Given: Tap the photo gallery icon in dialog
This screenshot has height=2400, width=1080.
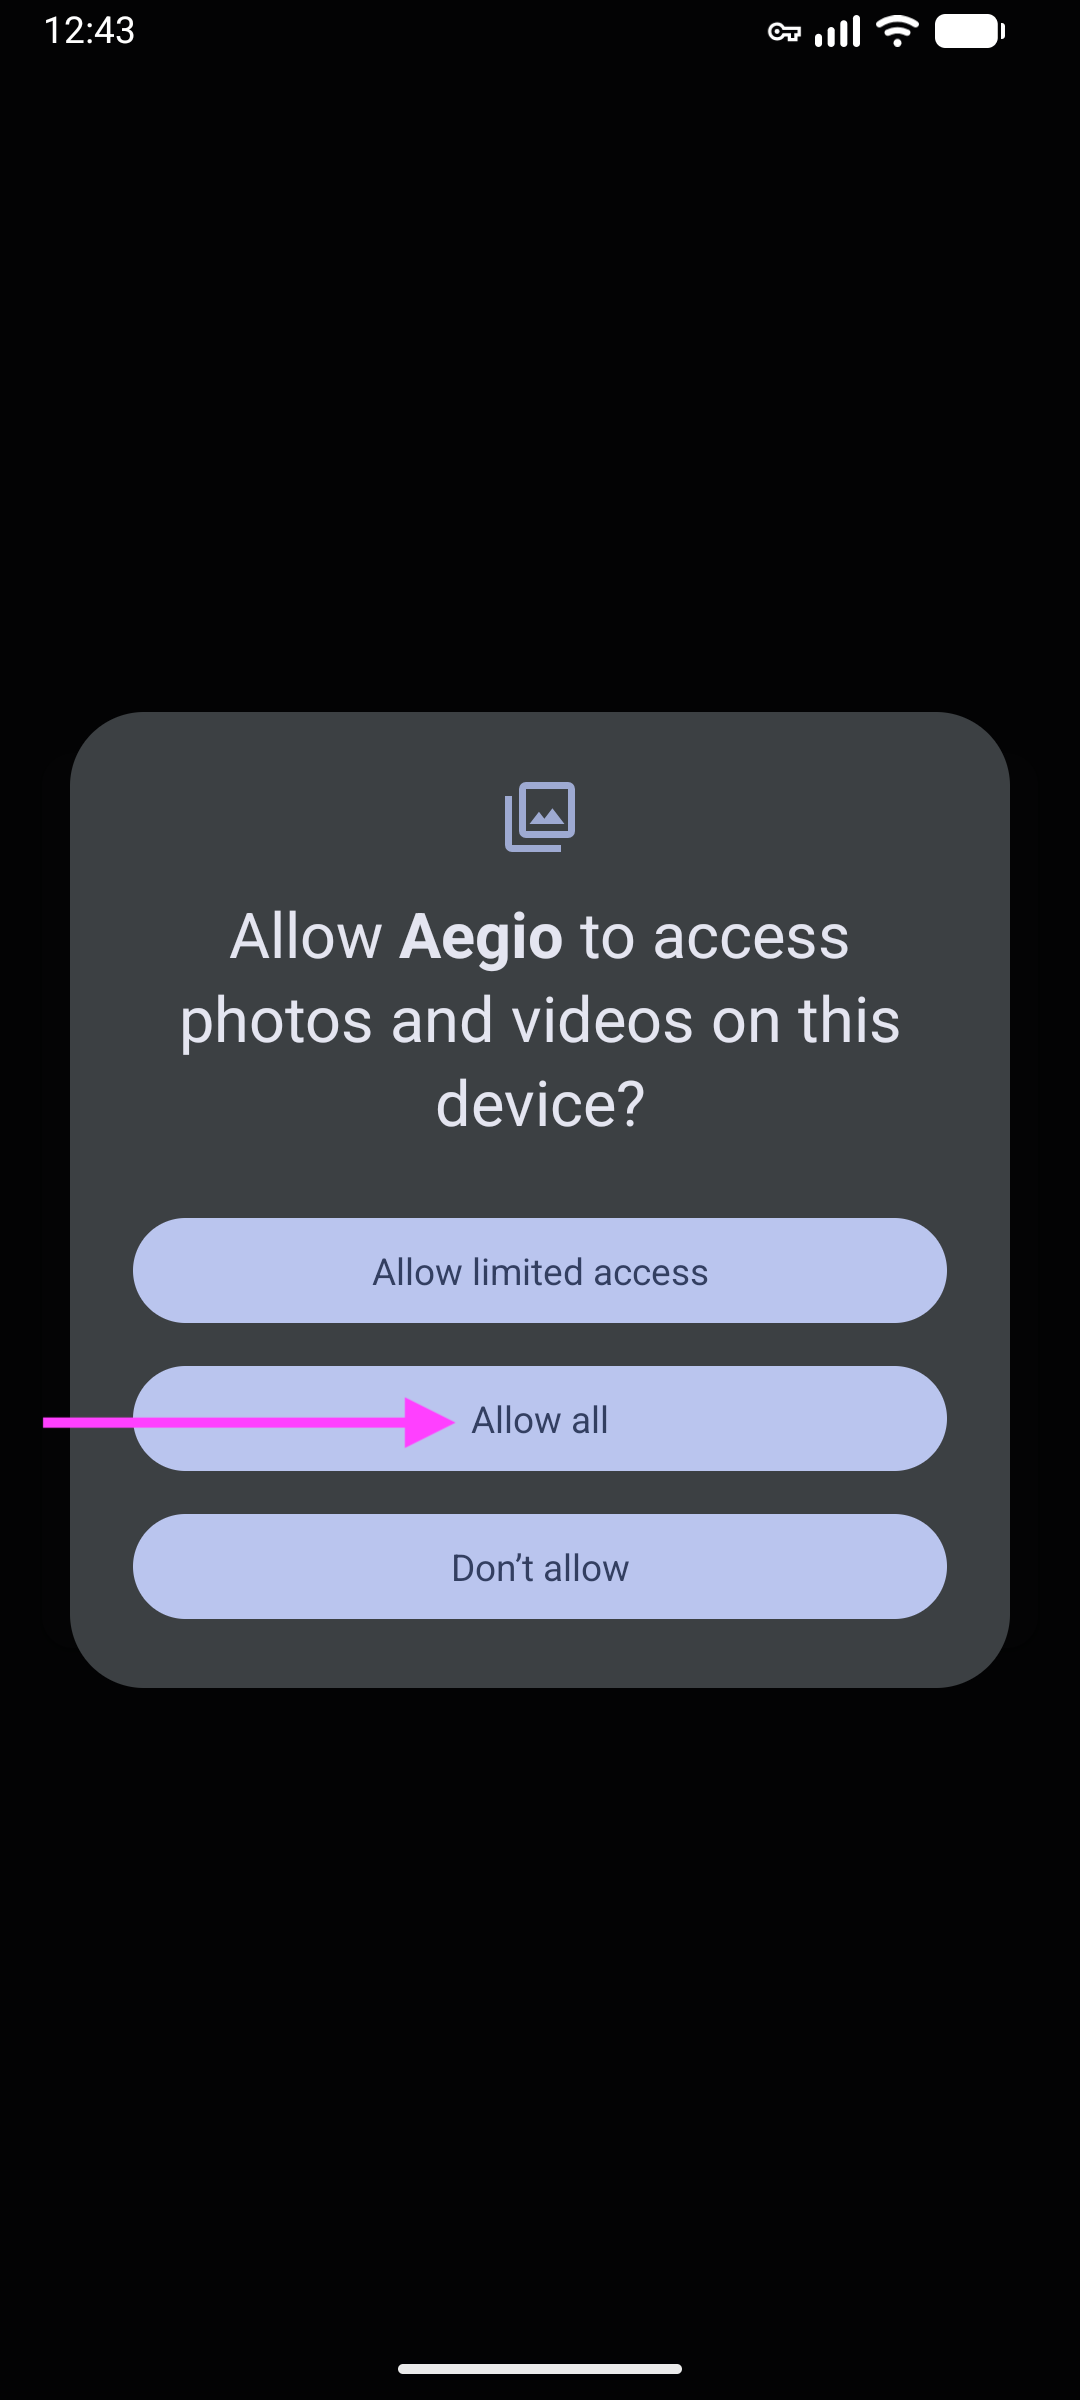Looking at the screenshot, I should [540, 817].
